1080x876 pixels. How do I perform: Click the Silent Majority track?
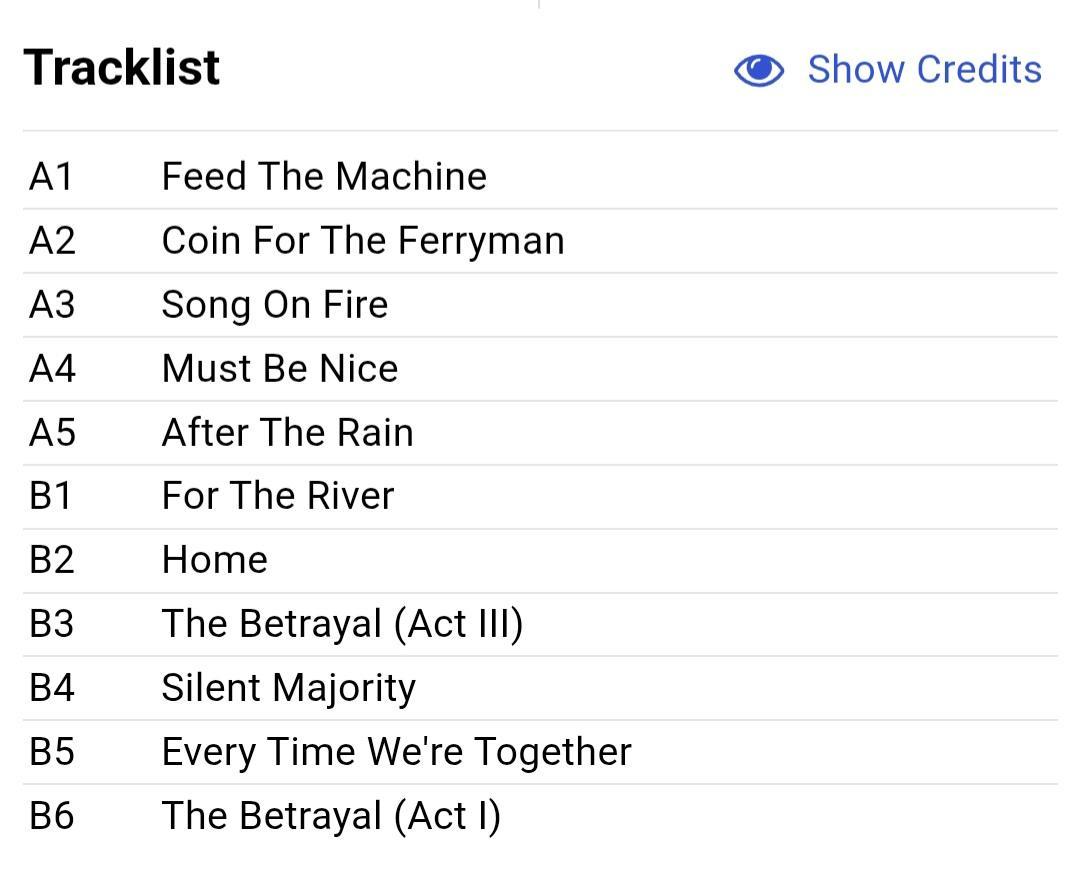point(289,688)
